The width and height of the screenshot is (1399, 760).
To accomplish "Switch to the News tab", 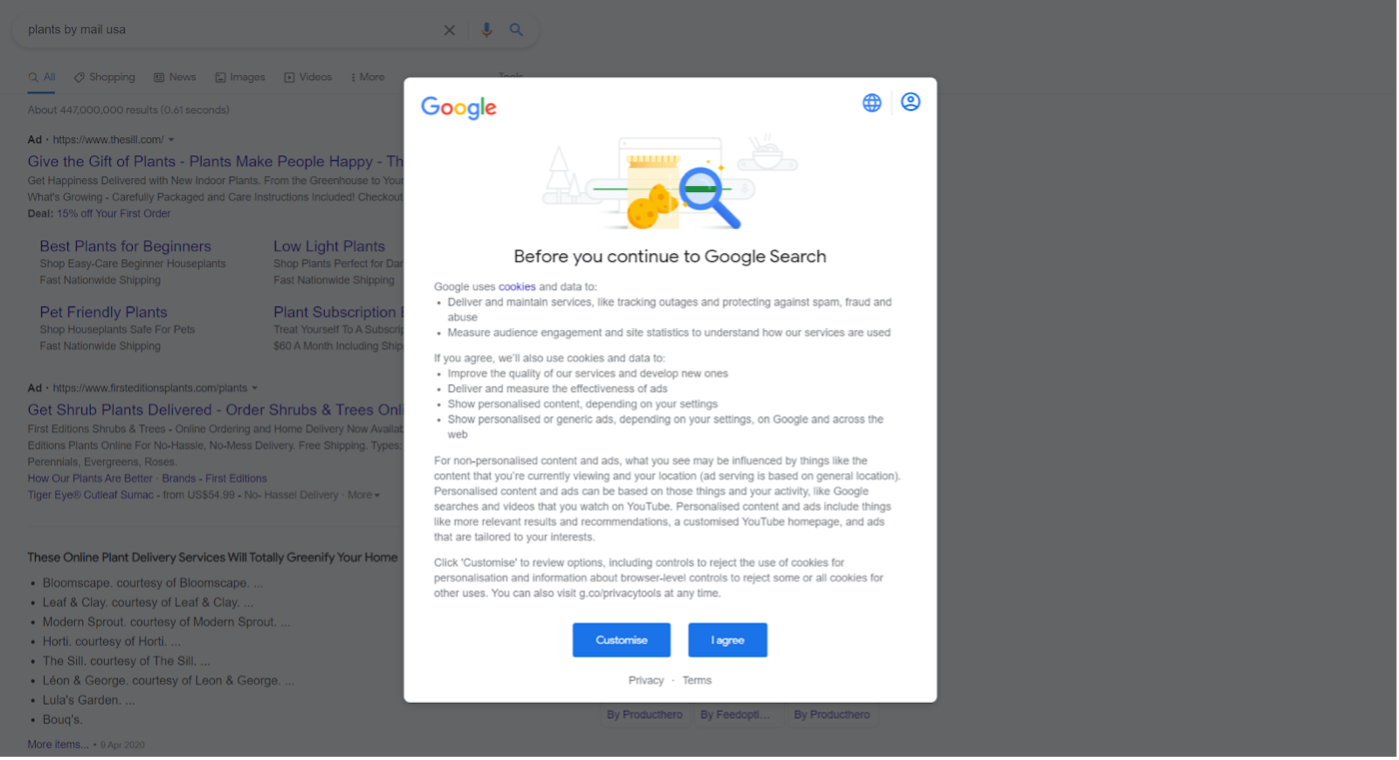I will pyautogui.click(x=175, y=77).
